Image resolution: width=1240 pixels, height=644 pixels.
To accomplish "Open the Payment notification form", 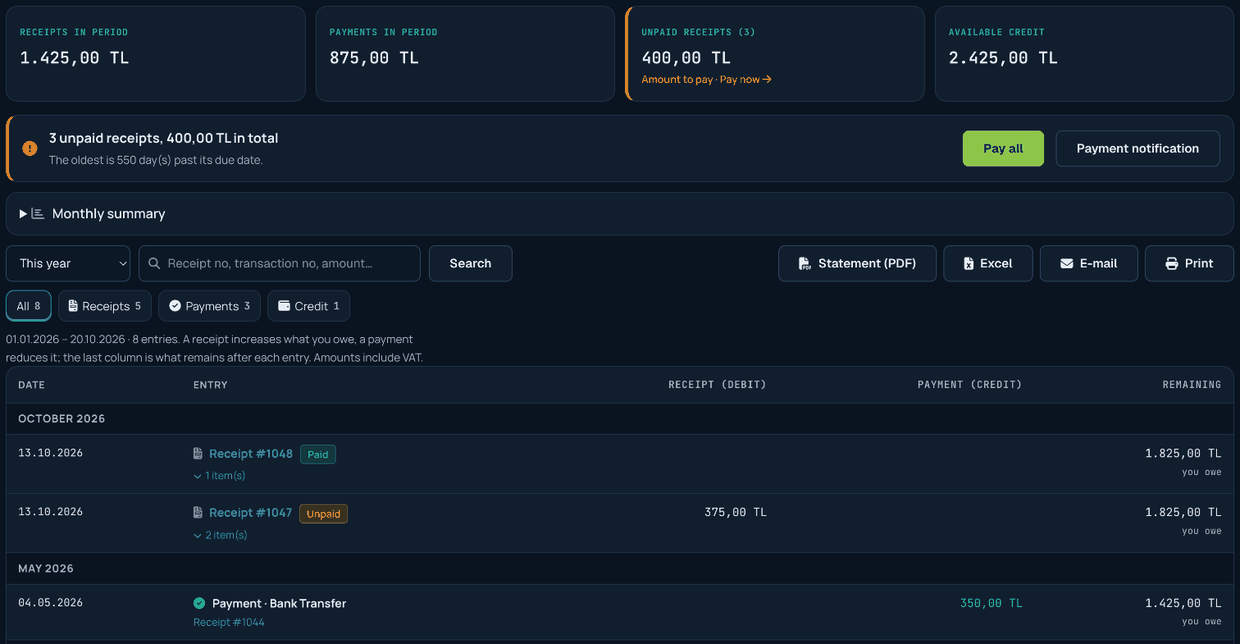I will (x=1138, y=148).
